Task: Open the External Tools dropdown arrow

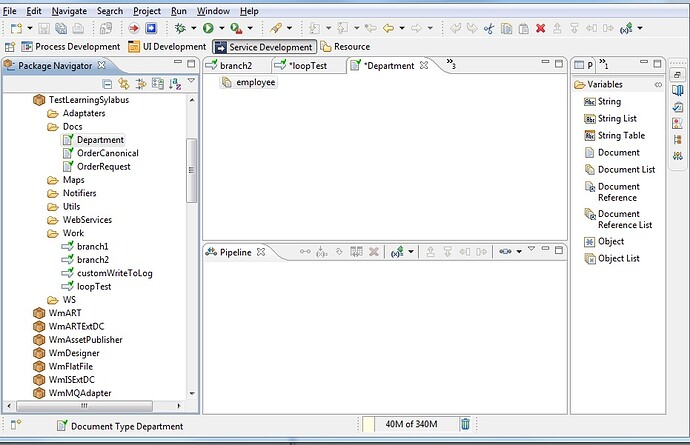Action: point(250,28)
